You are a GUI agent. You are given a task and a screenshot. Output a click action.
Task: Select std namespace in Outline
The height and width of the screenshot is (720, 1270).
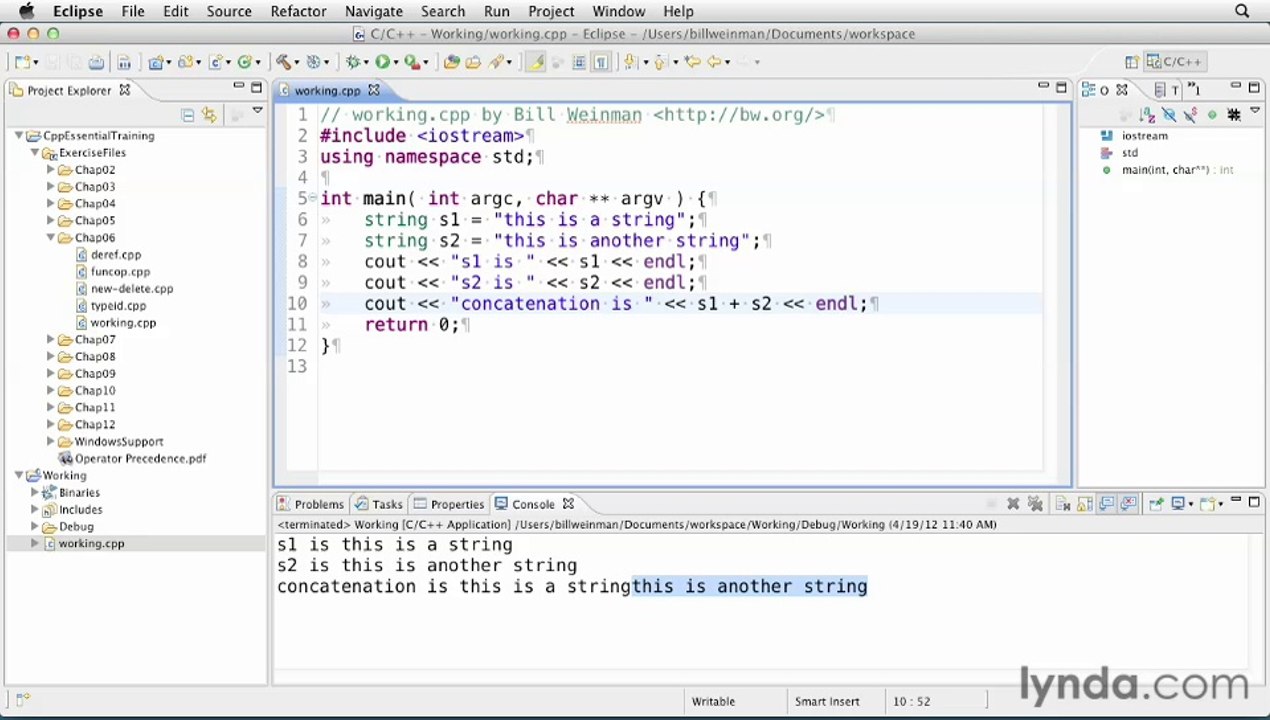click(x=1119, y=152)
